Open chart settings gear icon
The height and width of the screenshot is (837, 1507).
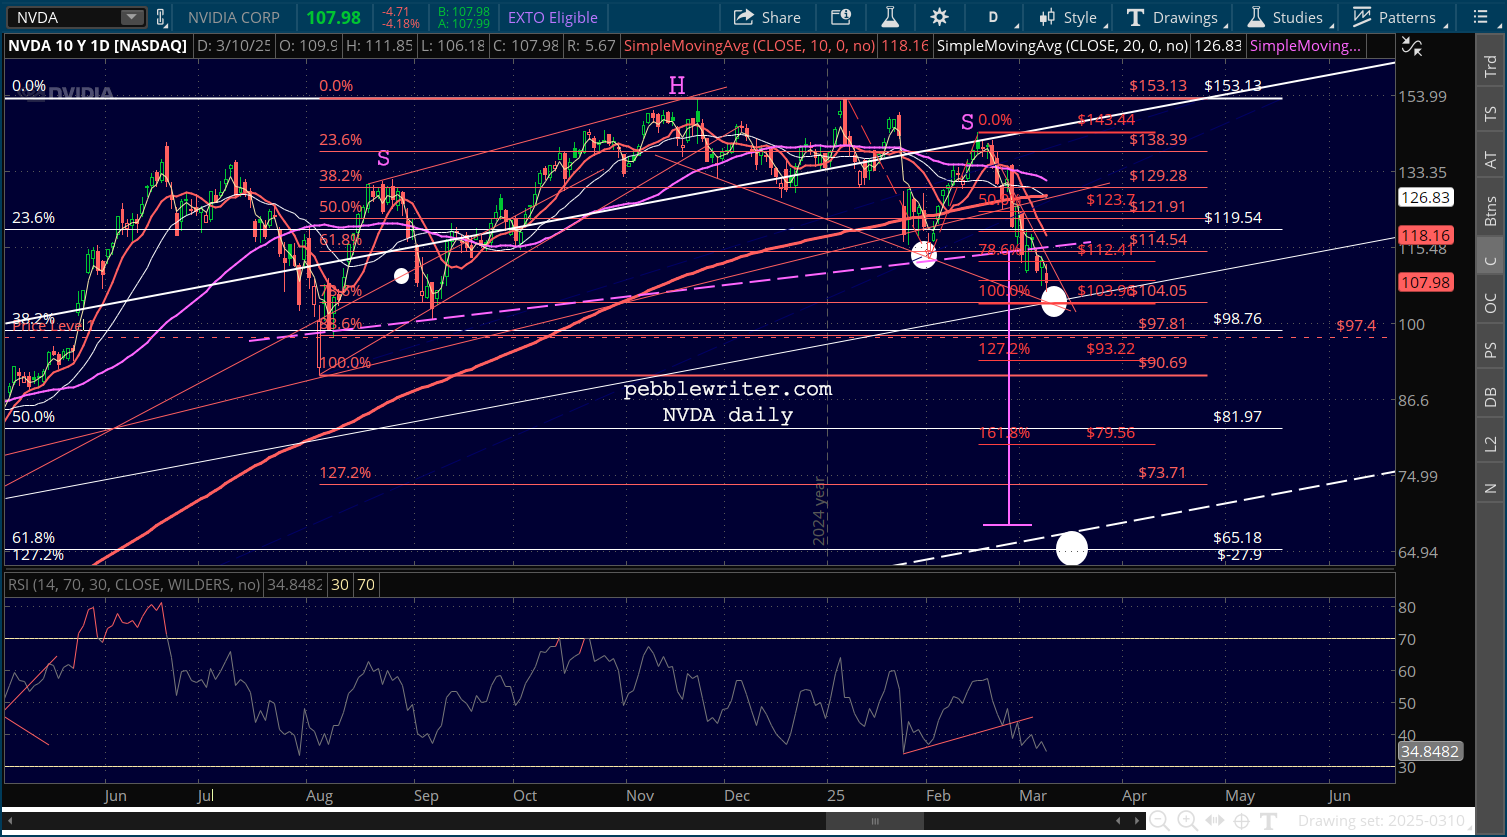click(939, 17)
